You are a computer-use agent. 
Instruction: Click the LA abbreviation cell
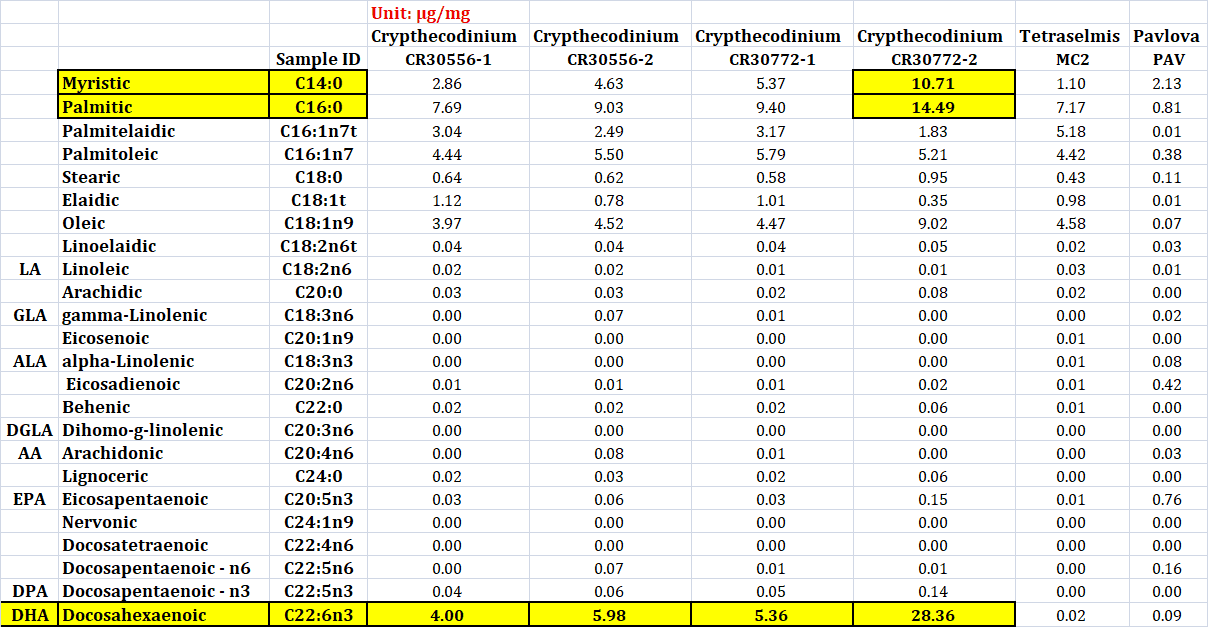click(30, 269)
